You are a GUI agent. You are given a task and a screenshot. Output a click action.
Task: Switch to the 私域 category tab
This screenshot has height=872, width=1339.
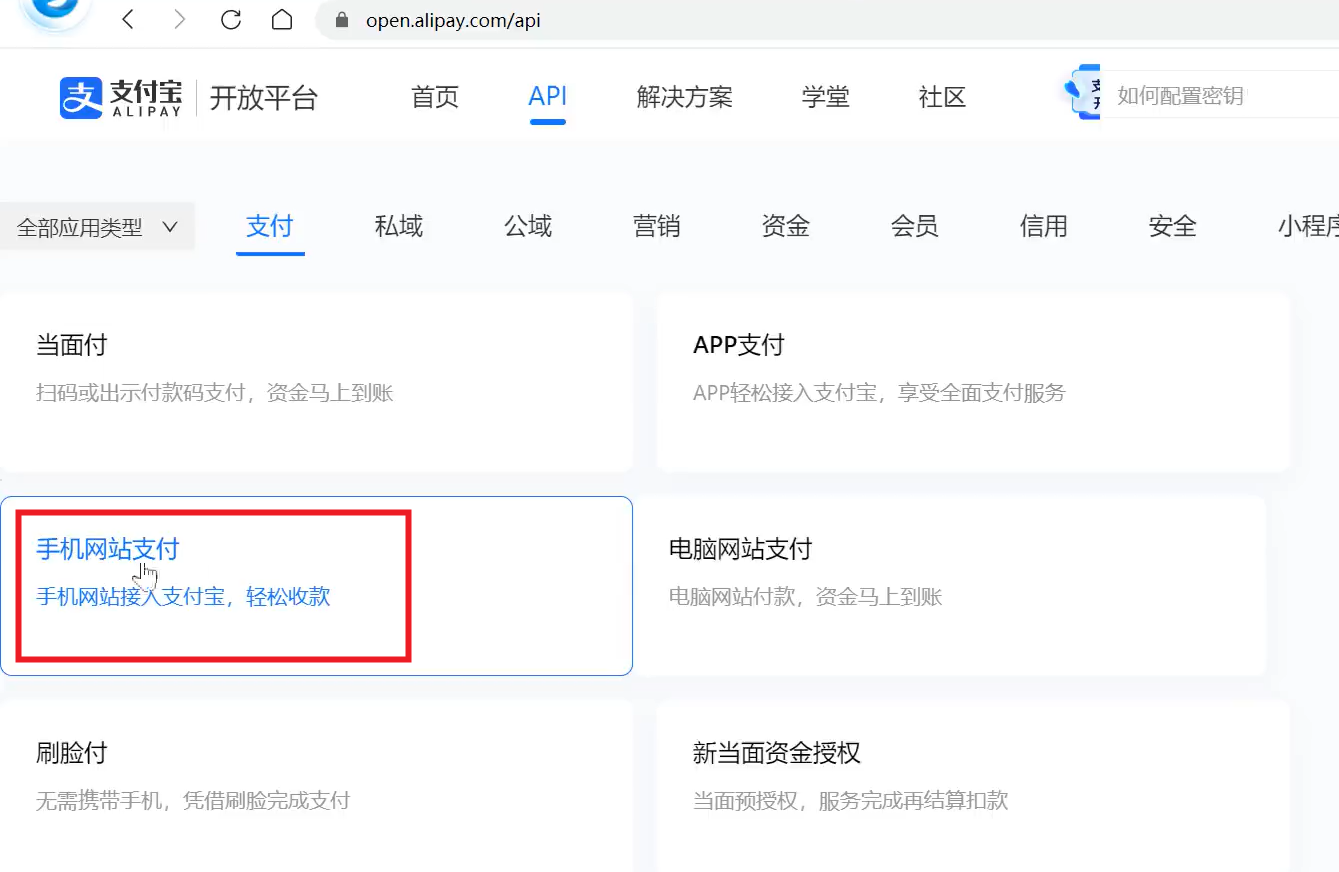tap(399, 226)
